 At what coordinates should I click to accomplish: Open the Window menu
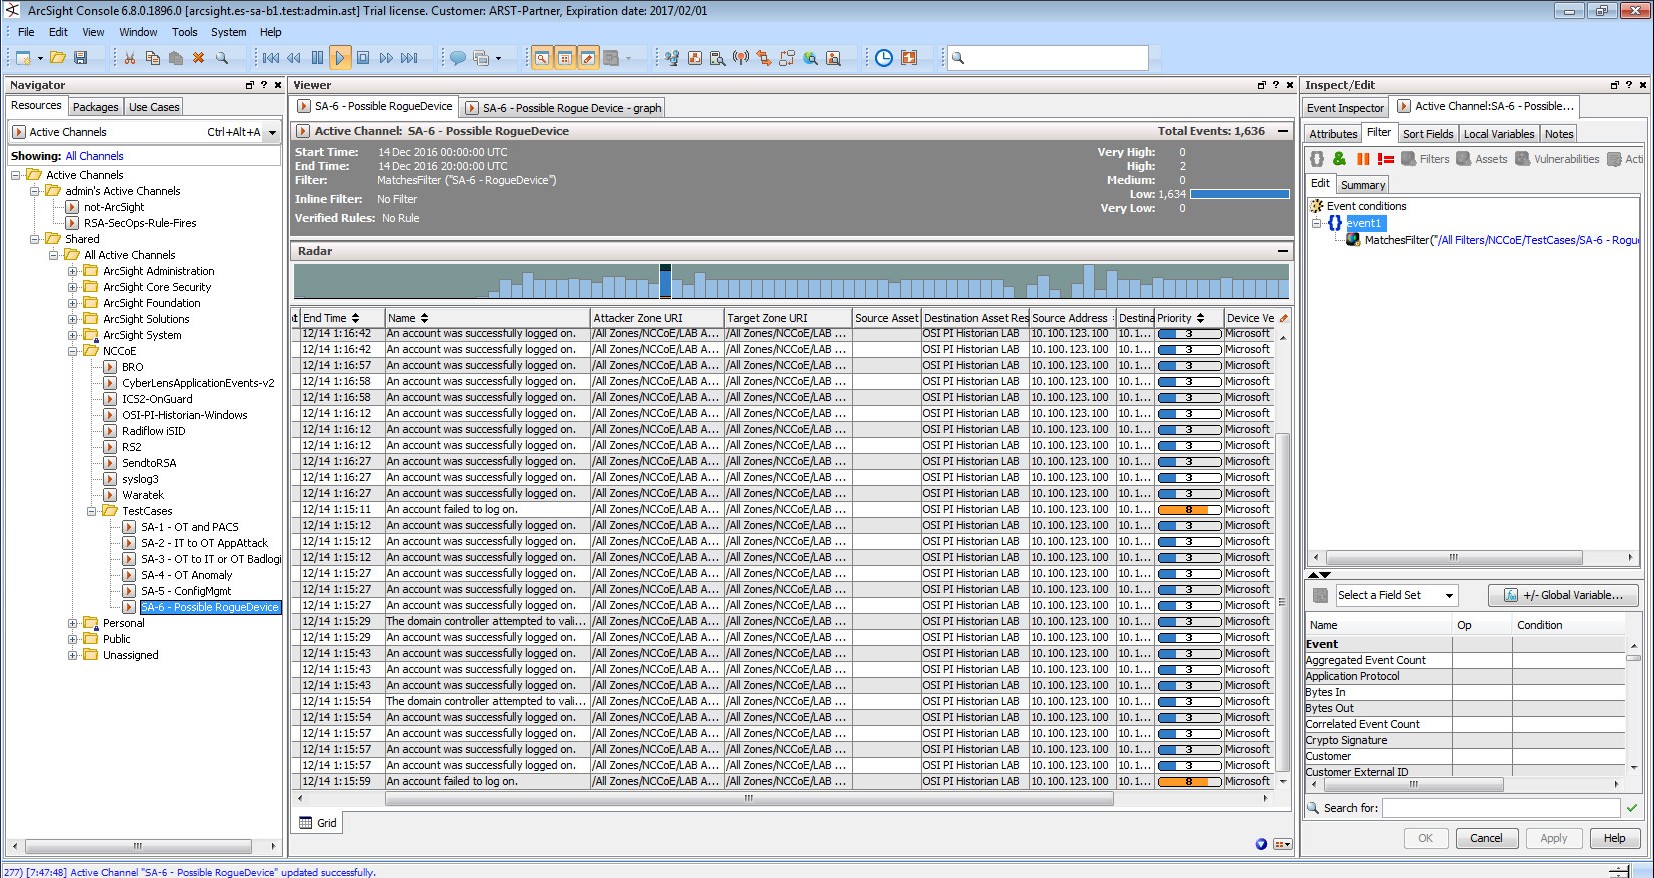[138, 32]
